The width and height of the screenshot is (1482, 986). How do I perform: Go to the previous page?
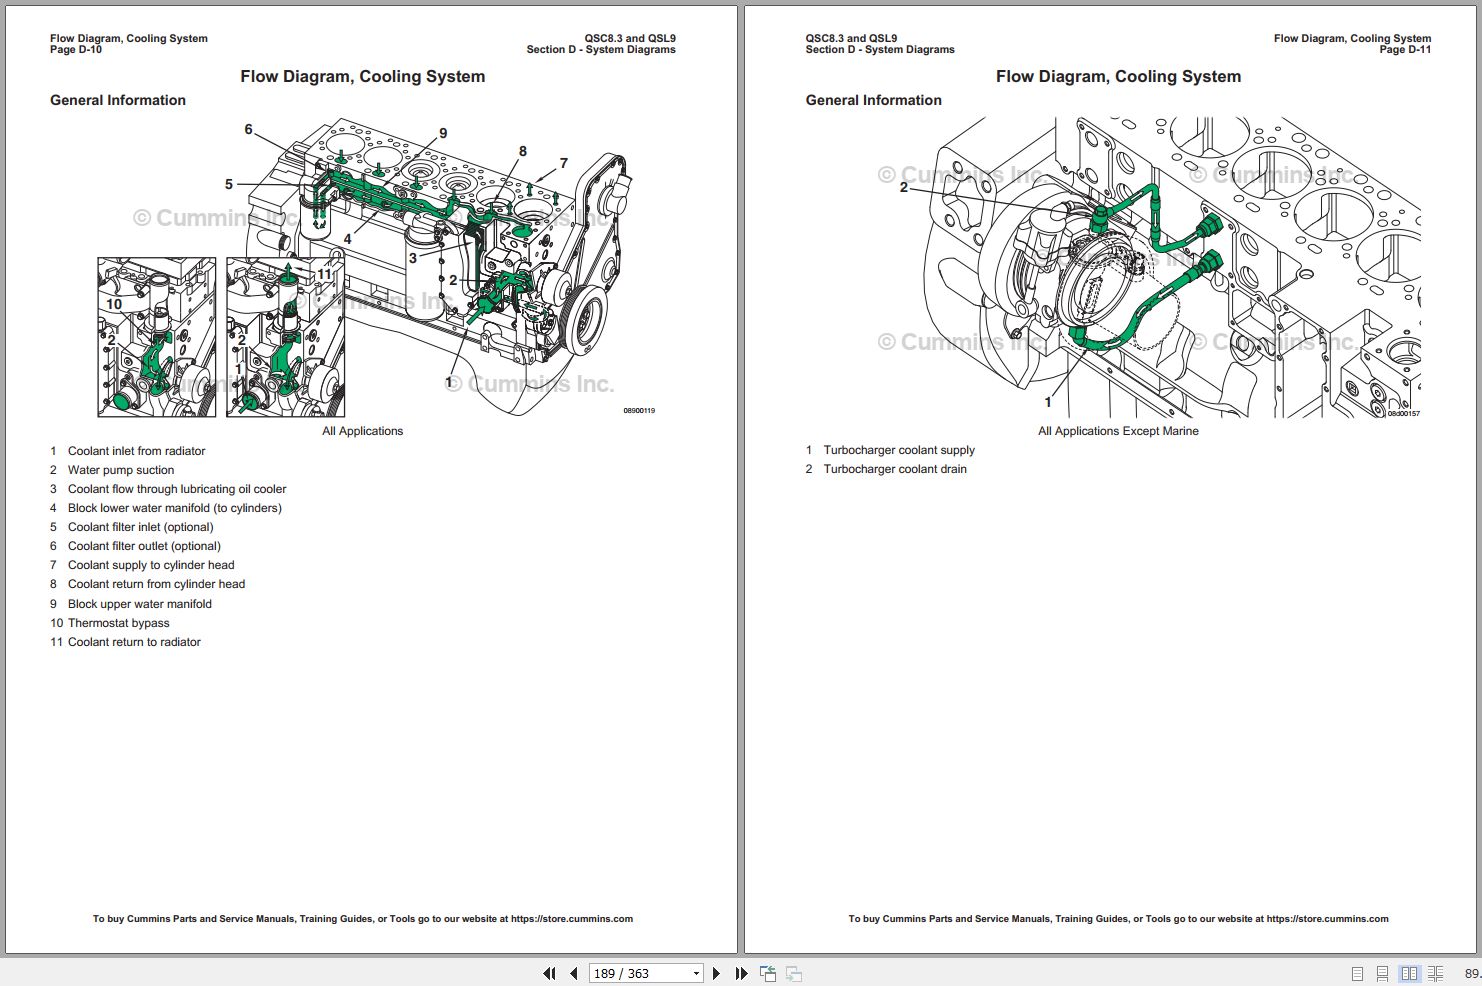(x=574, y=973)
